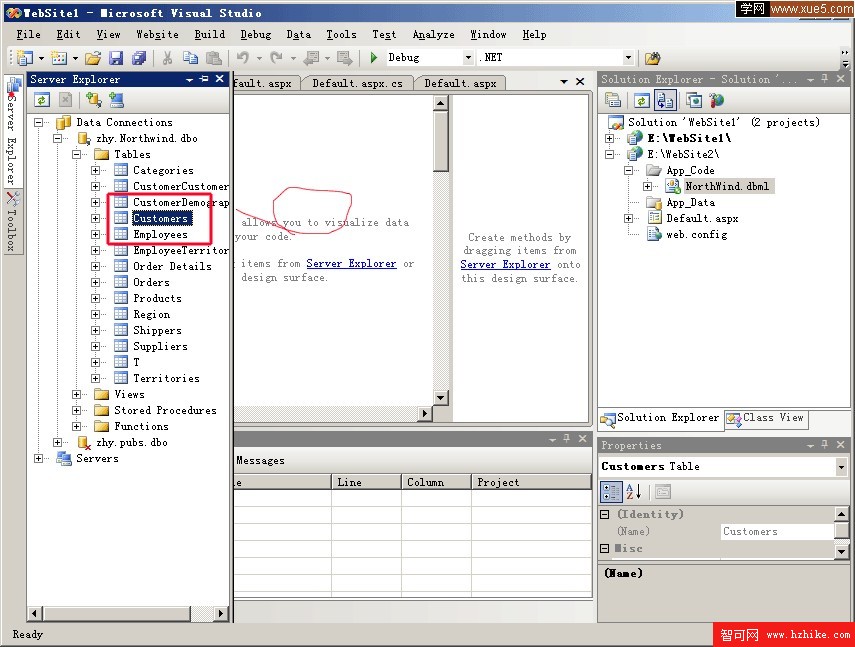Image resolution: width=855 pixels, height=647 pixels.
Task: Sort messages by the Column header
Action: (x=436, y=482)
